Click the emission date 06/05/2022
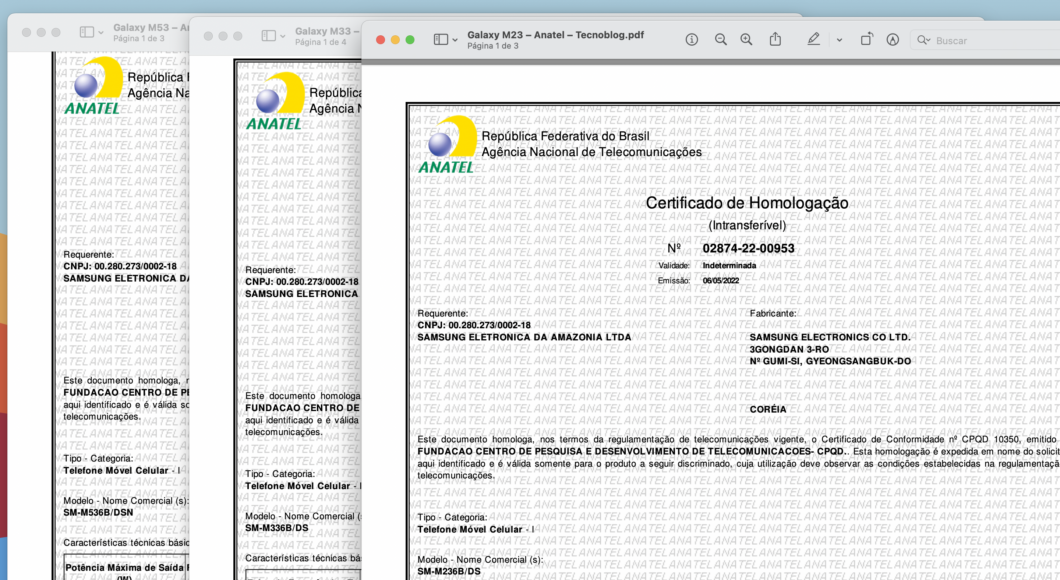The height and width of the screenshot is (580, 1060). click(x=721, y=281)
